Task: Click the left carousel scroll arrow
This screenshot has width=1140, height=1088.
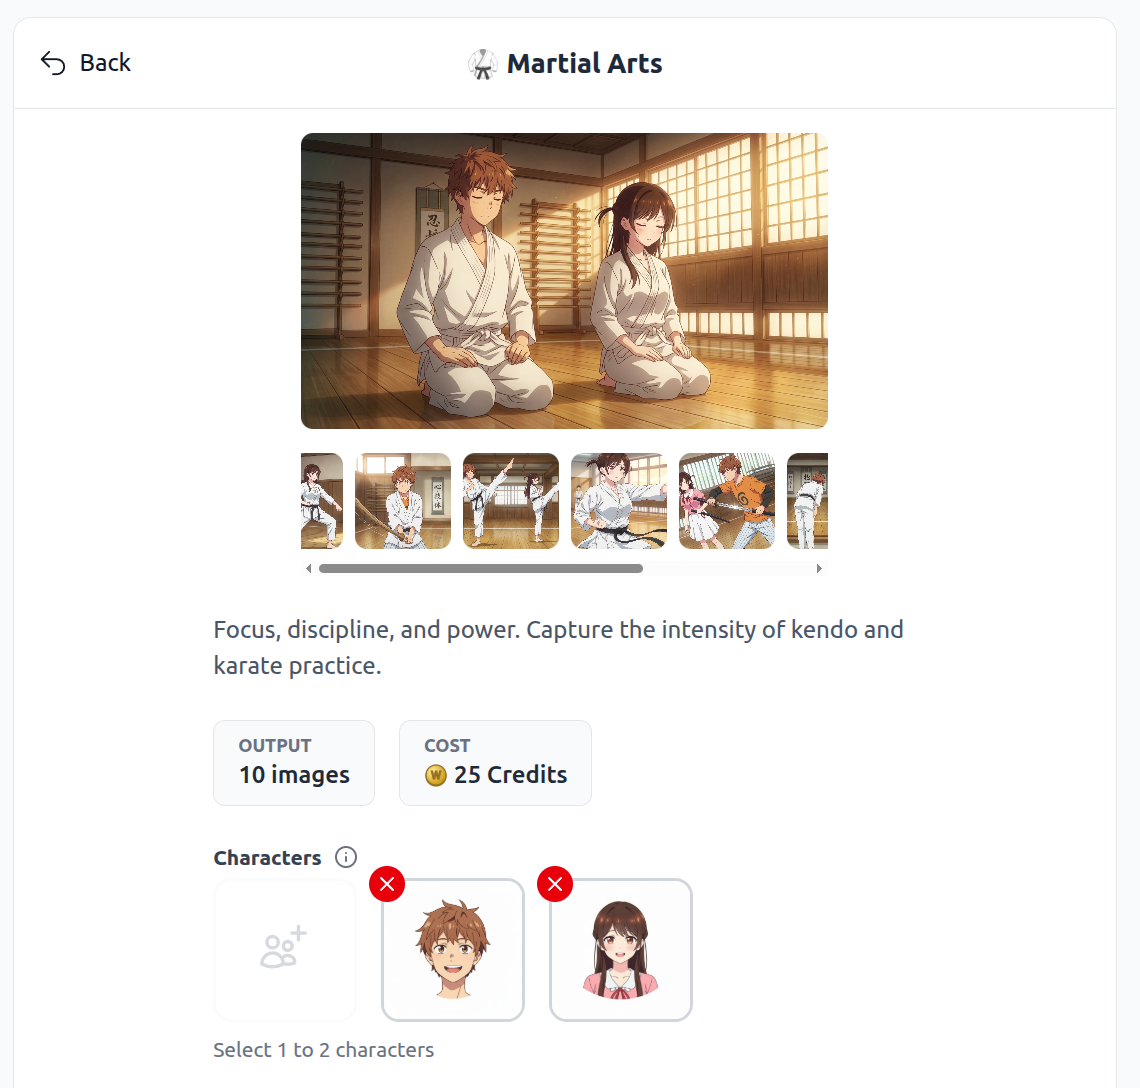Action: [x=308, y=568]
